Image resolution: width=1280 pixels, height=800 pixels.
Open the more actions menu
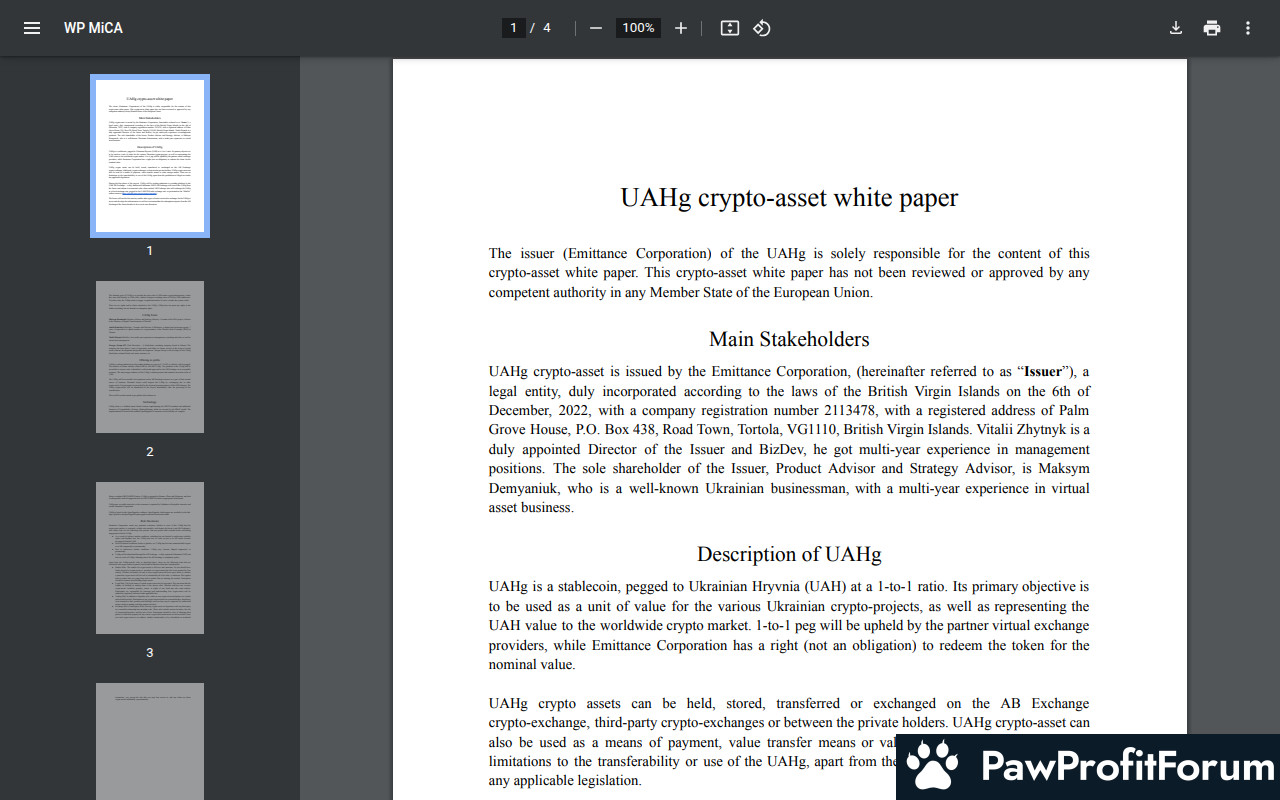click(1248, 28)
